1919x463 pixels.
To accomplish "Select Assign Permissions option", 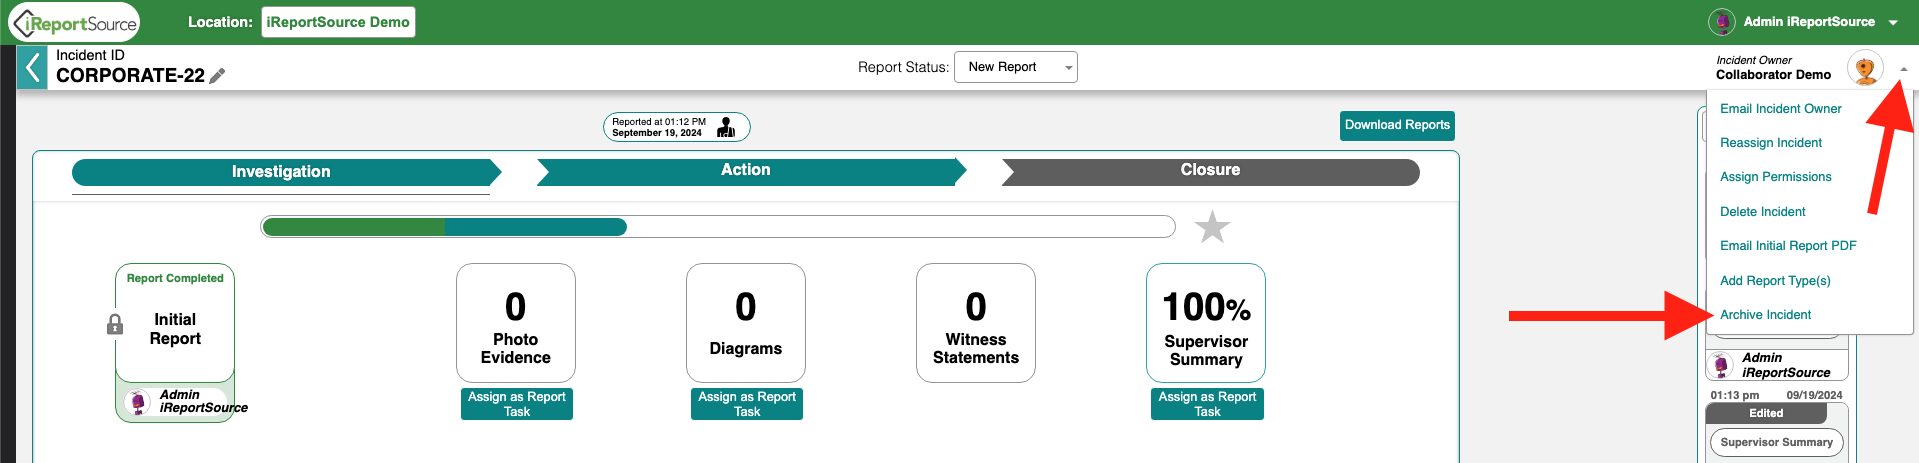I will (1775, 177).
